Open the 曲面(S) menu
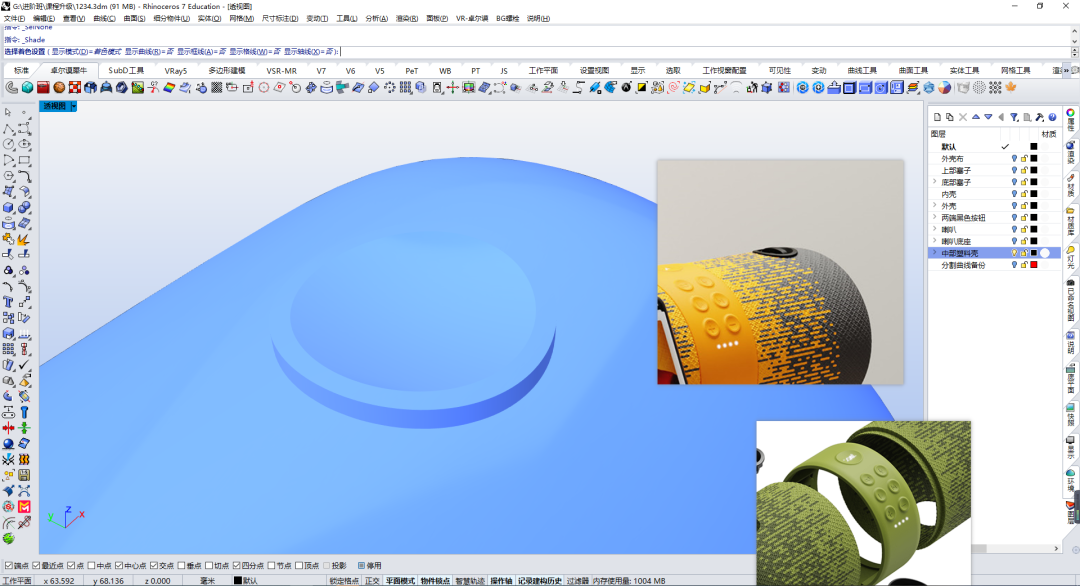 click(134, 19)
